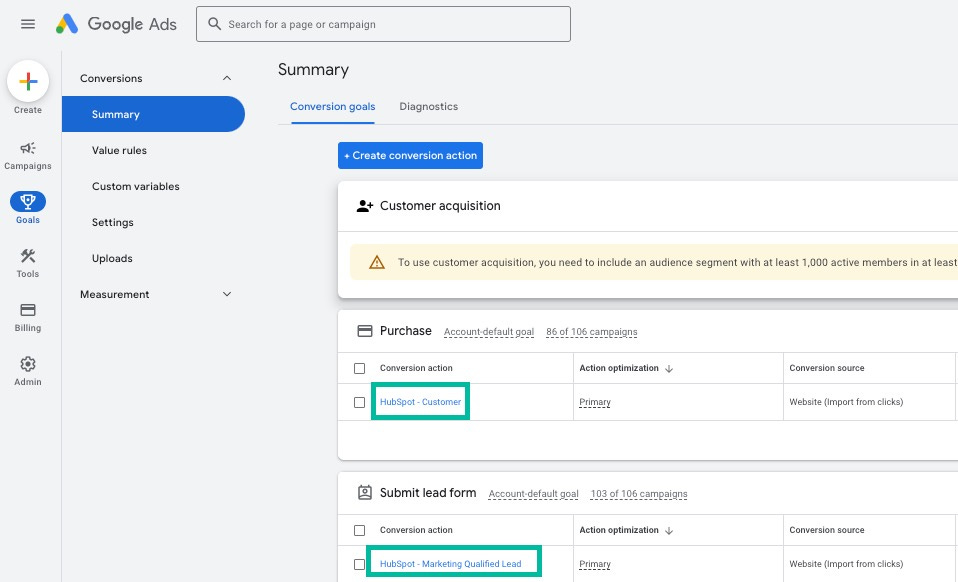Image resolution: width=958 pixels, height=582 pixels.
Task: Check select-all box in Purchase table header
Action: [x=359, y=368]
